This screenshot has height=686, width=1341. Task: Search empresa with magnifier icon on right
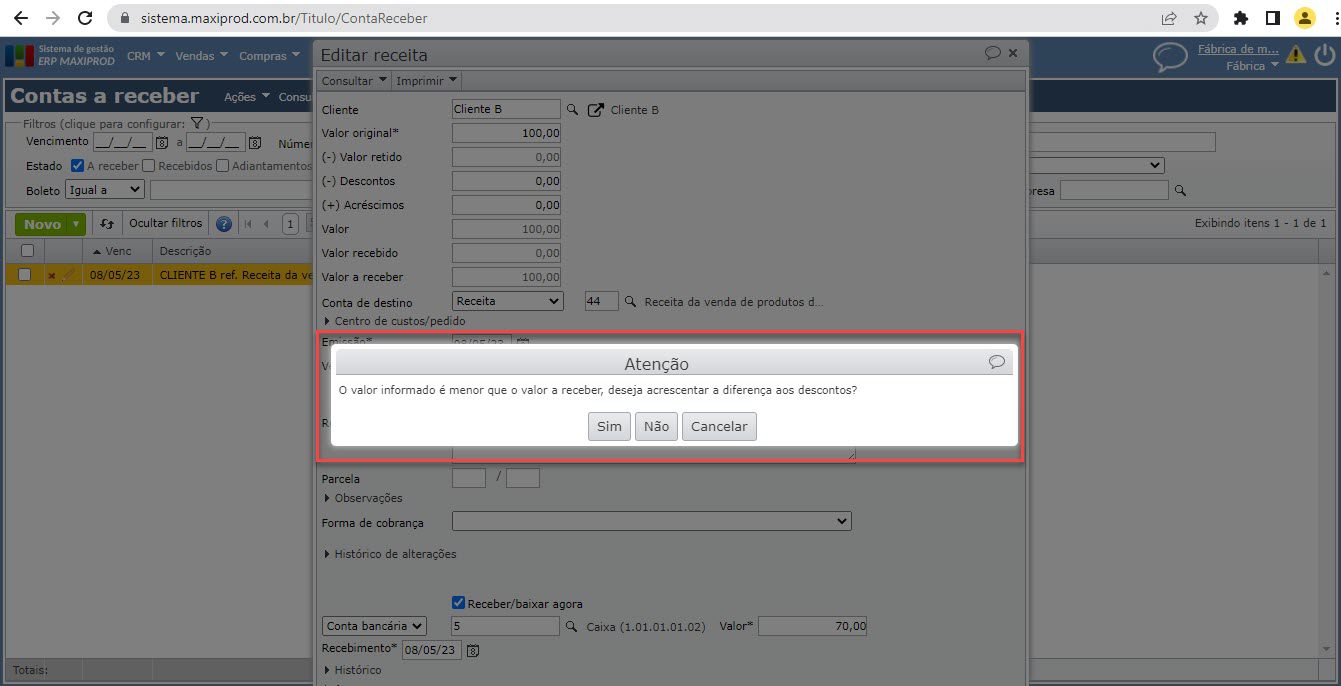click(x=1180, y=190)
